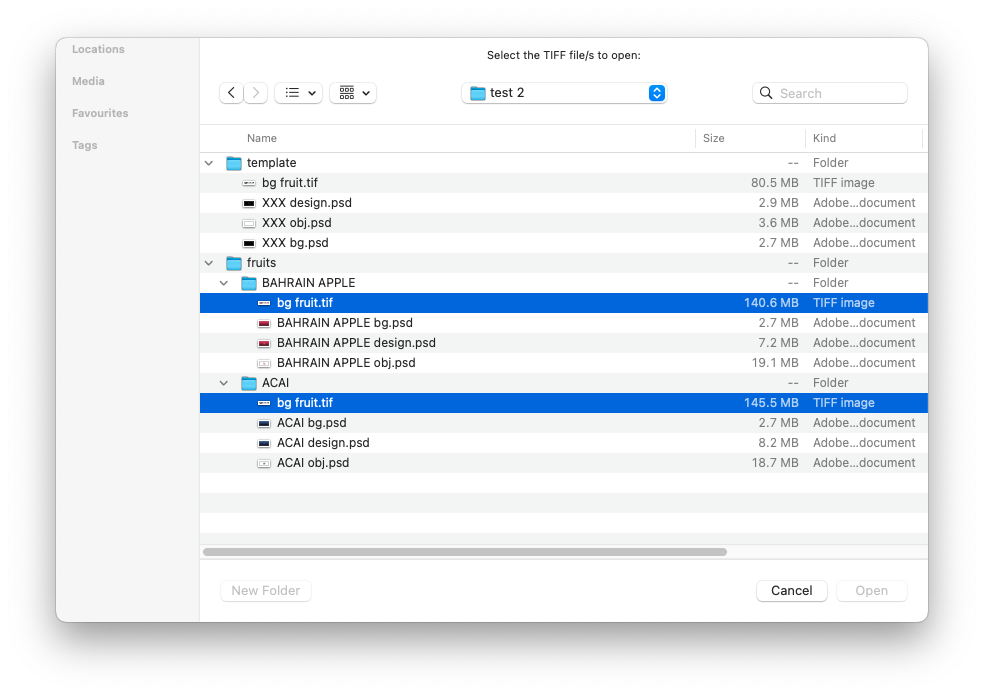Click the ACAI folder icon
984x696 pixels.
248,382
